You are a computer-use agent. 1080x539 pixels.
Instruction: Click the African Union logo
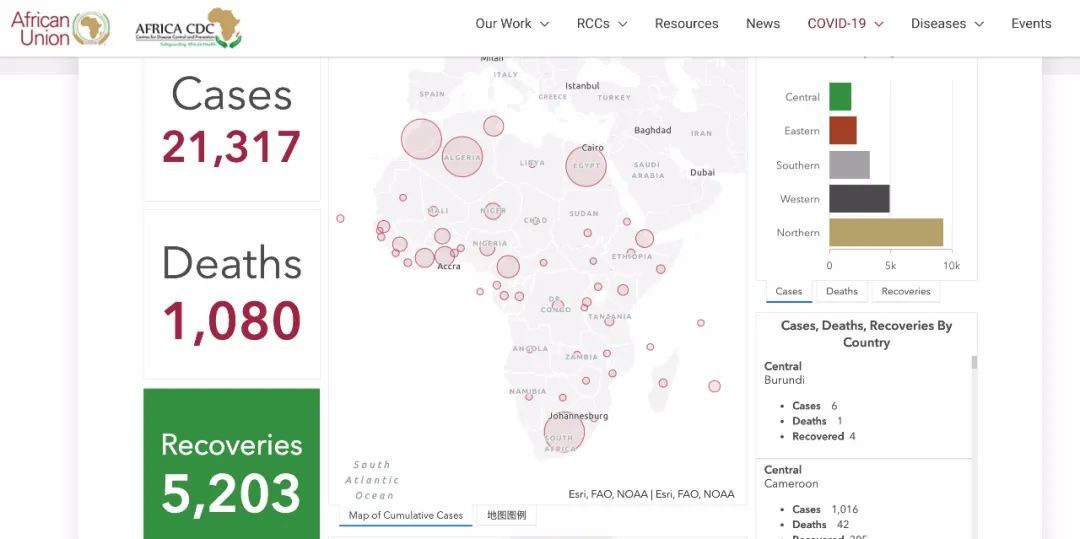coord(60,28)
